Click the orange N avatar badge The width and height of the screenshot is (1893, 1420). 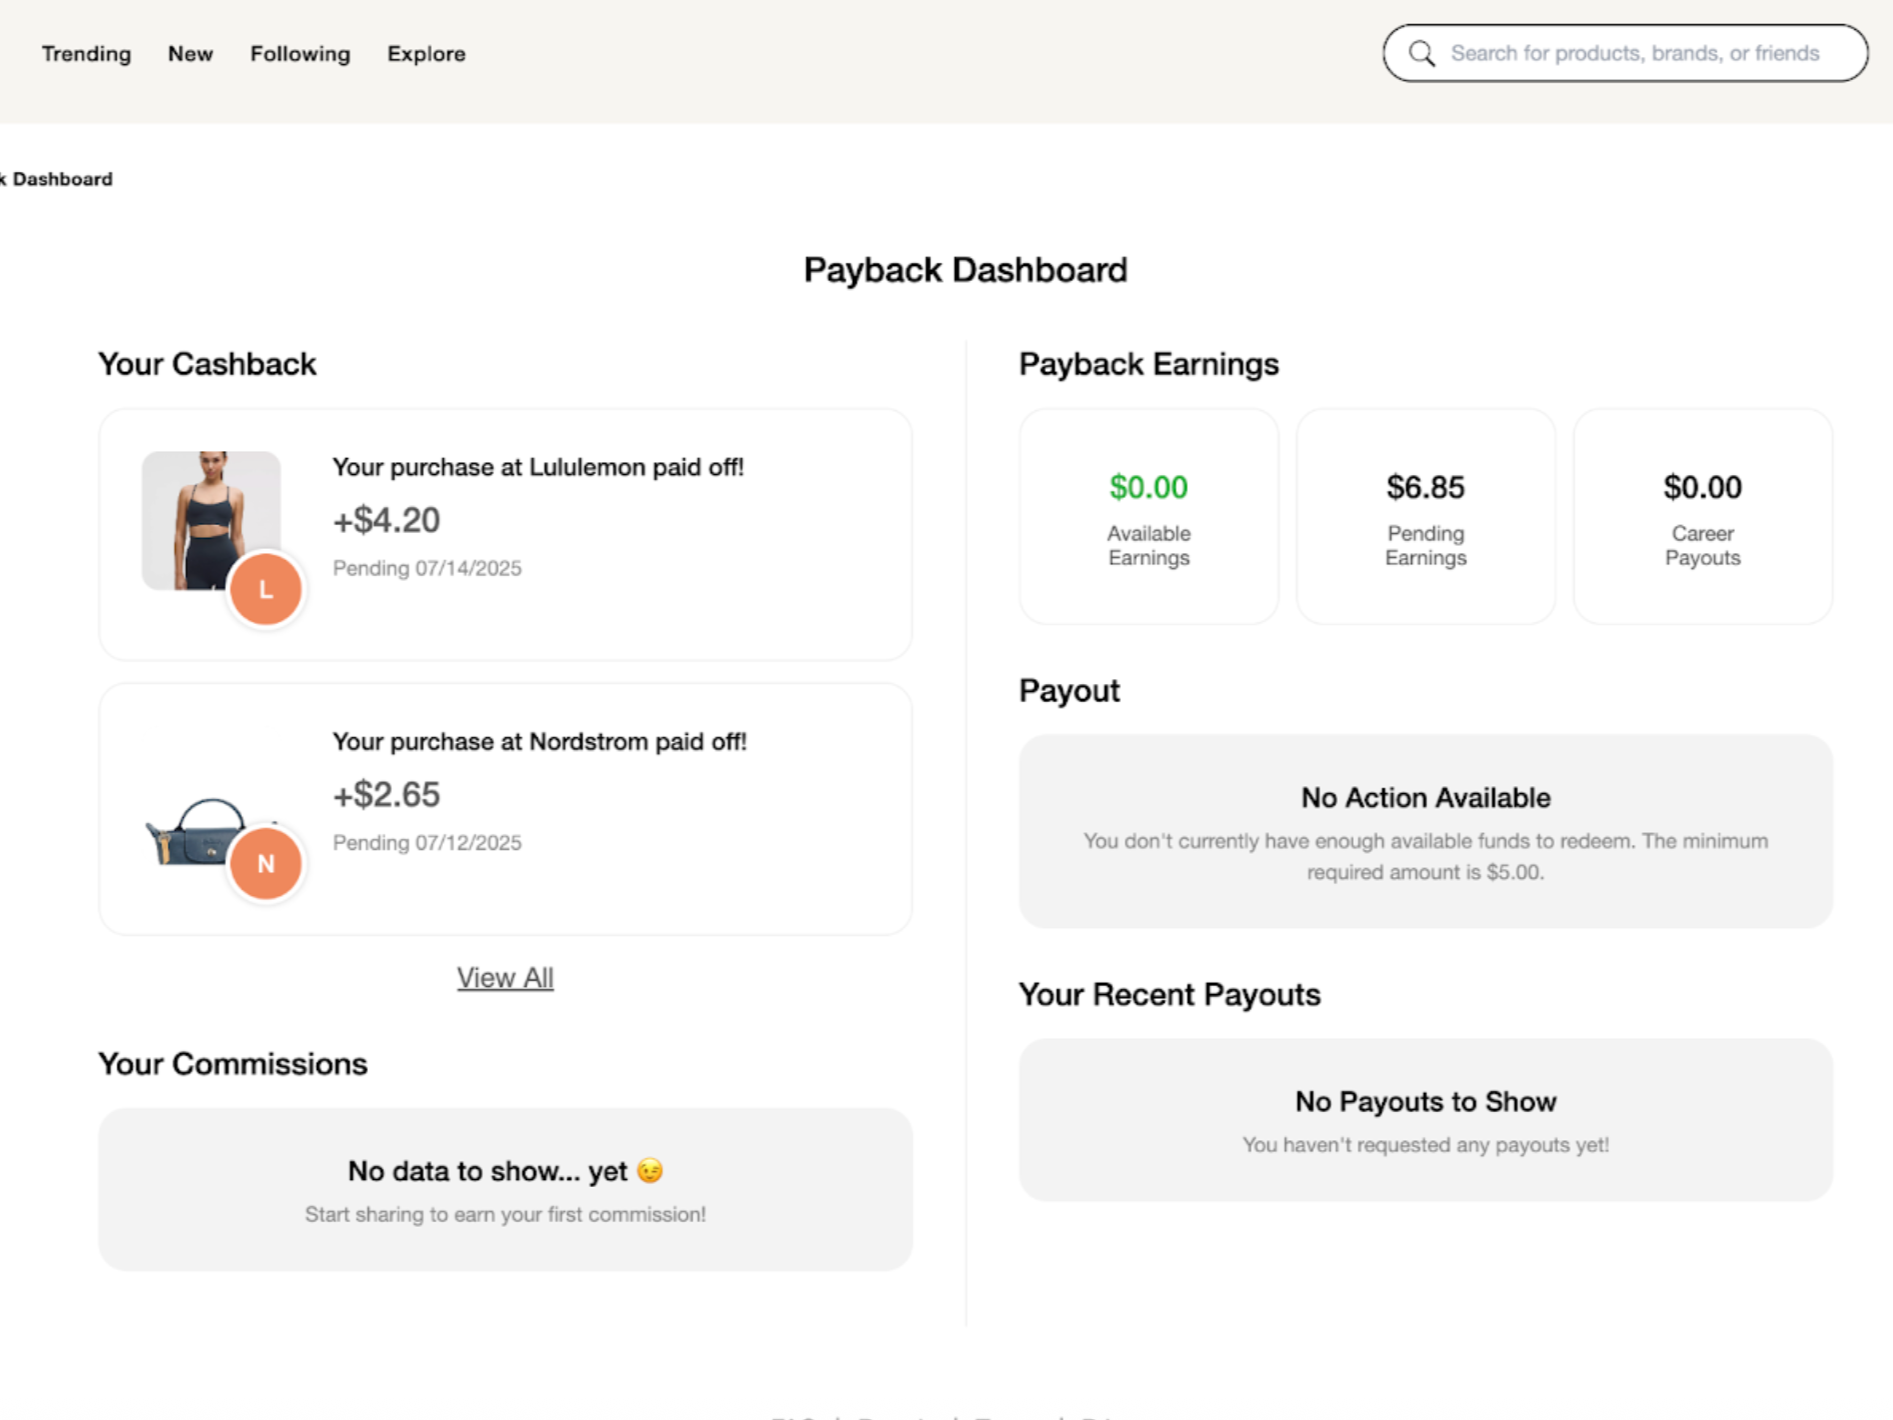(x=265, y=863)
